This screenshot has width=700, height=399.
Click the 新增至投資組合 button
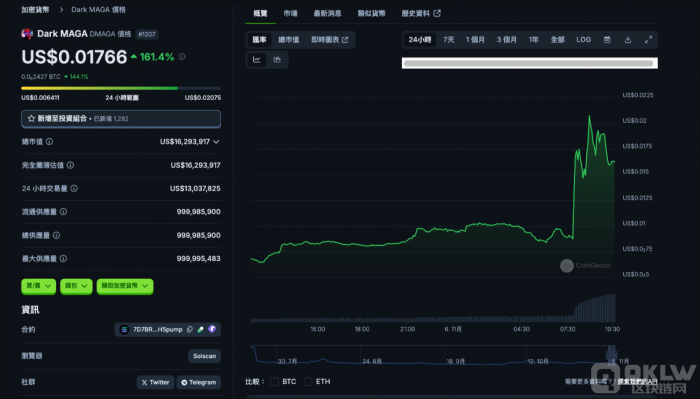click(121, 119)
